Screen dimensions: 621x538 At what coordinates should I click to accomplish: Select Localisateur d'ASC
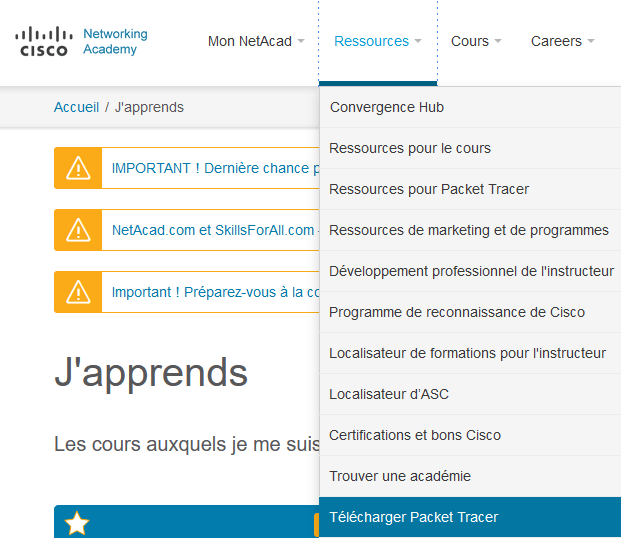pyautogui.click(x=470, y=394)
